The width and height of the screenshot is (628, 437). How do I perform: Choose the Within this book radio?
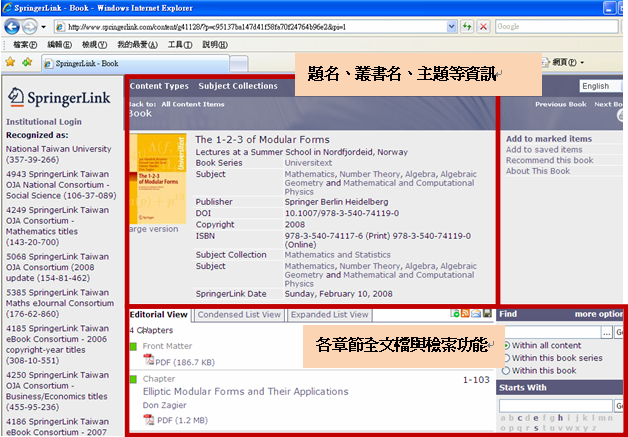pos(507,371)
